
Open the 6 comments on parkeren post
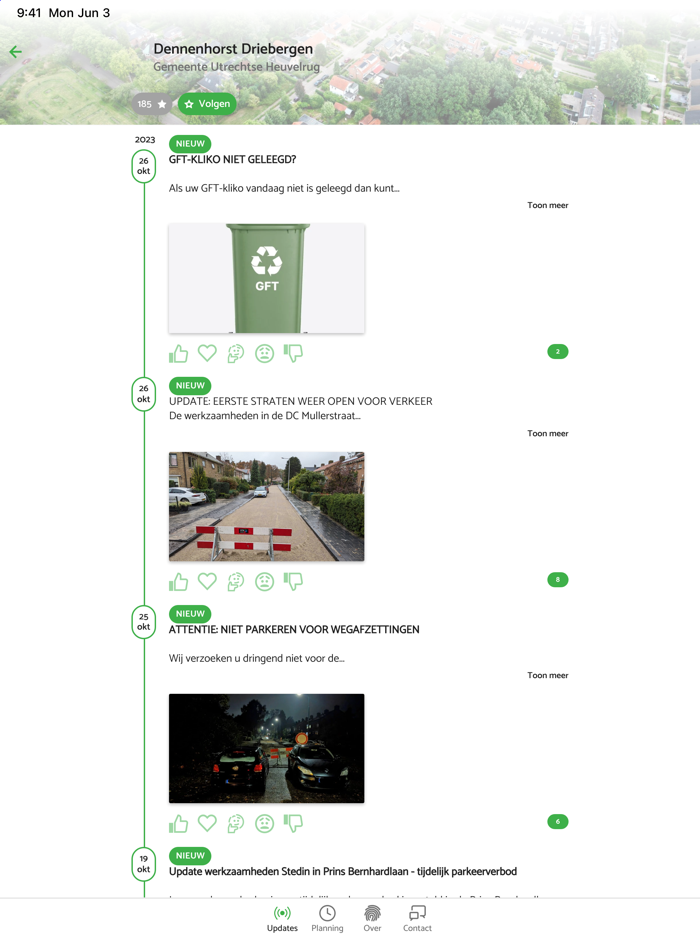(558, 821)
